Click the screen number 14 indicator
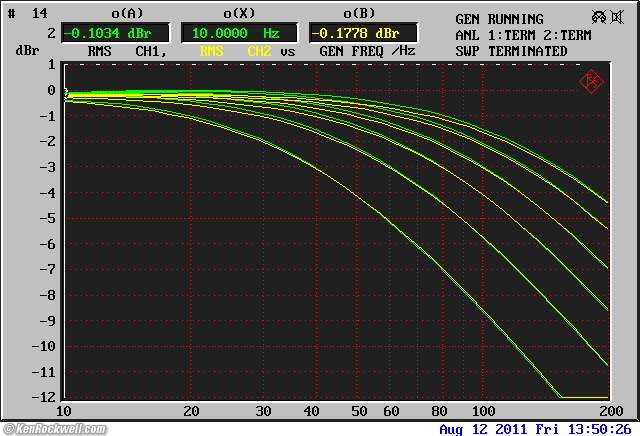Screen dimensions: 640x436 [x=38, y=13]
